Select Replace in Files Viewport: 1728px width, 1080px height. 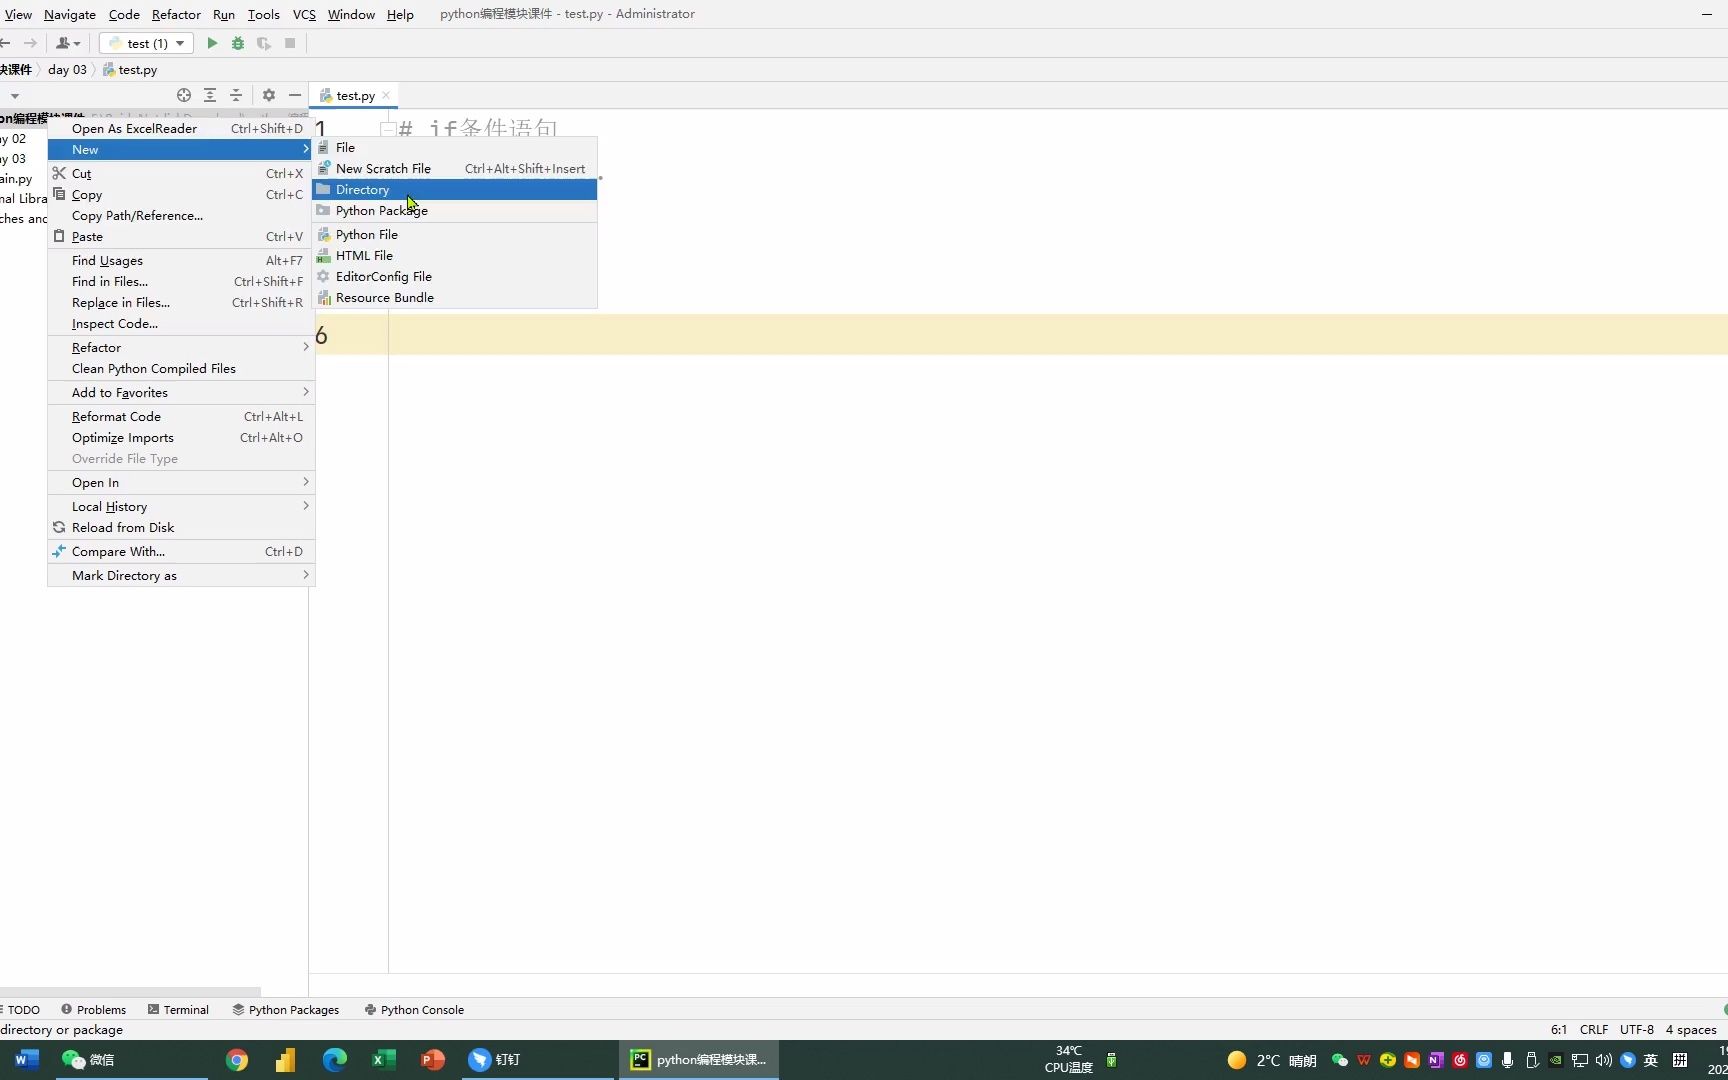click(181, 302)
